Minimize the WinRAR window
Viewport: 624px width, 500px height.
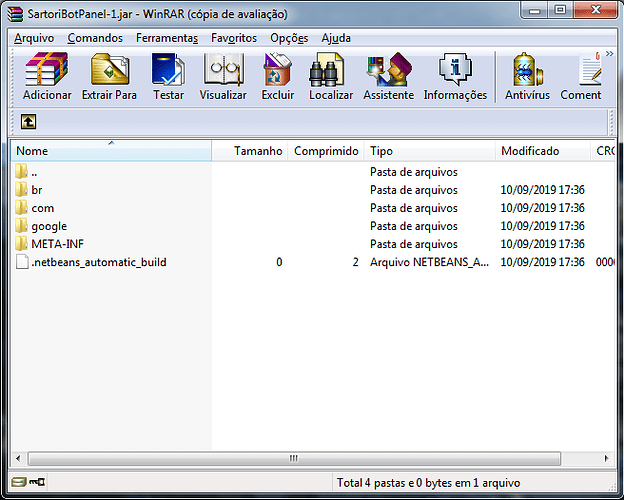tap(534, 11)
